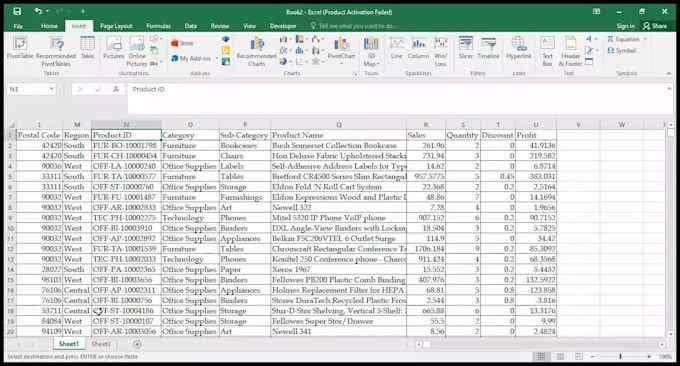Open the Review tab

(220, 26)
